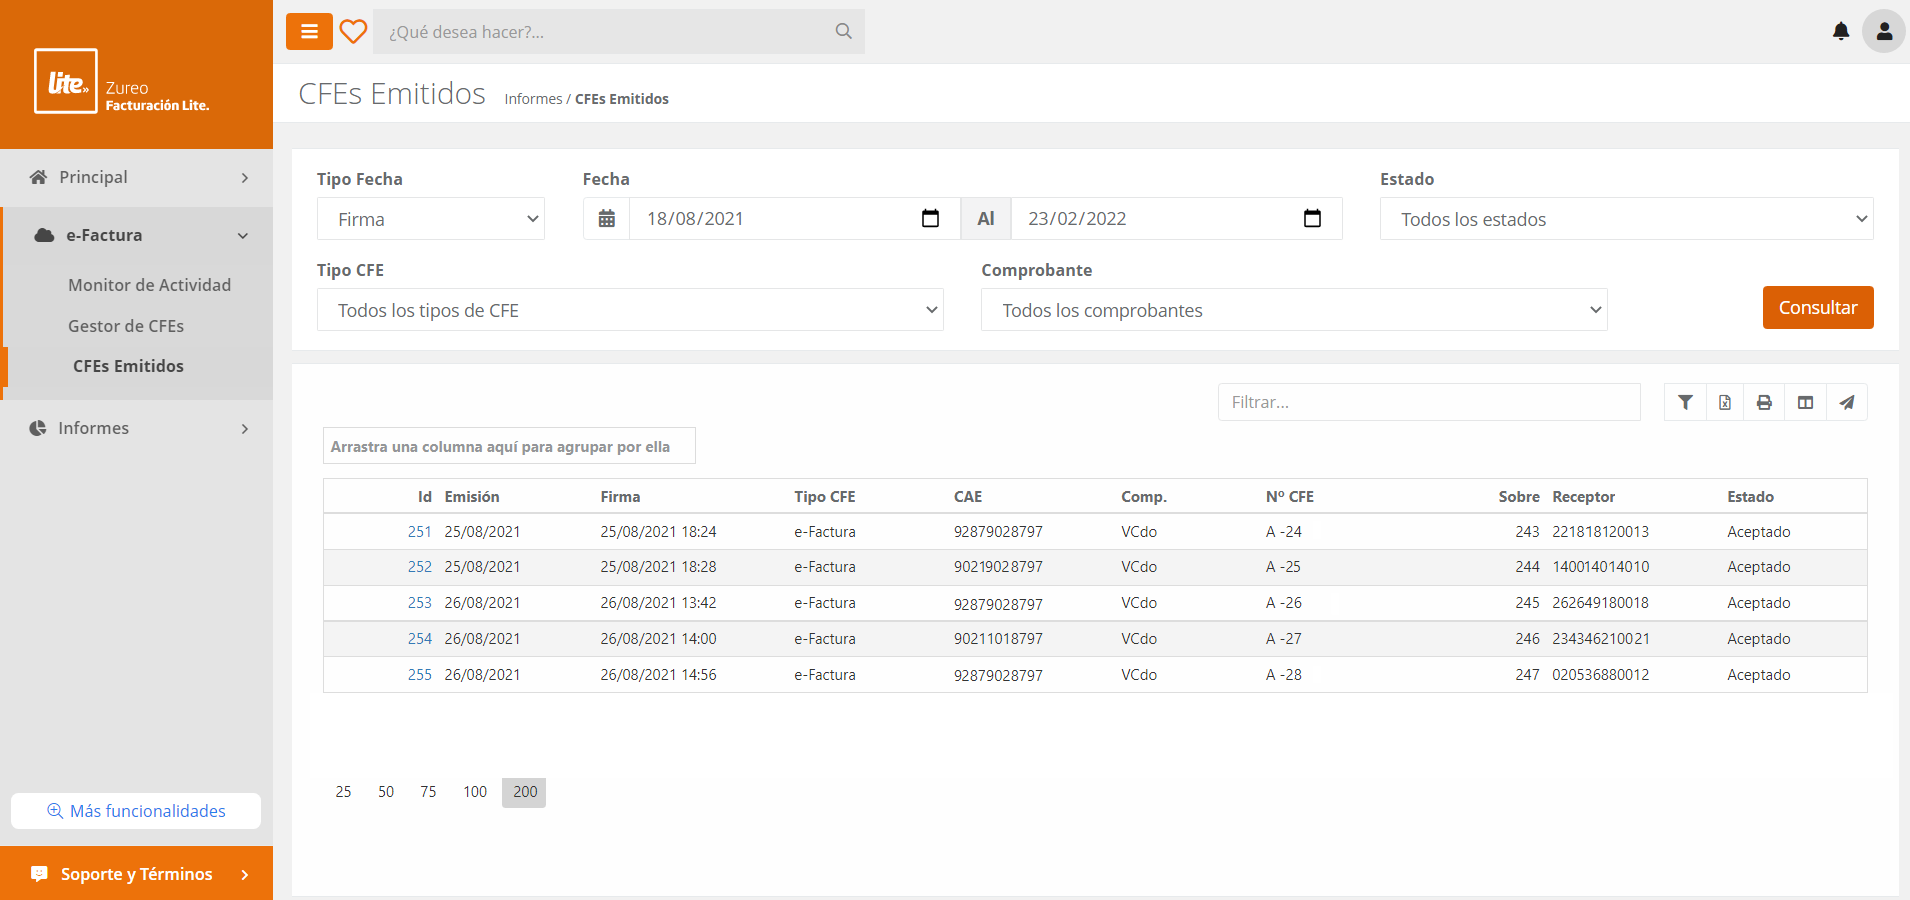This screenshot has width=1910, height=900.
Task: Open CFE record with Id 253
Action: pos(419,603)
